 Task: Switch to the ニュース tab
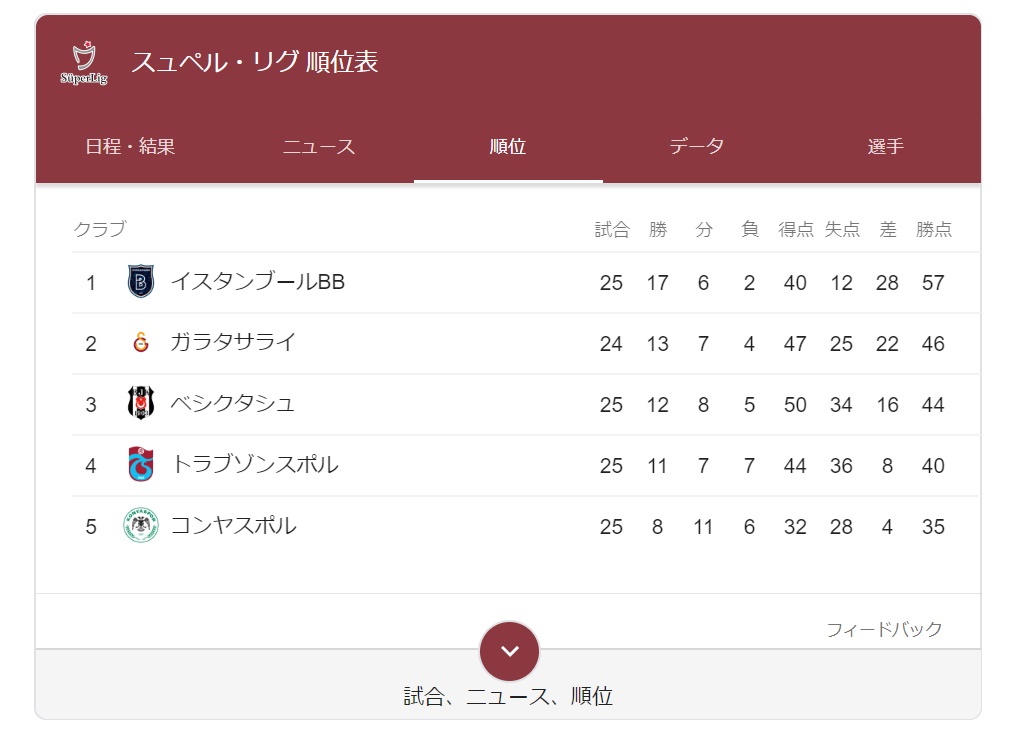coord(319,146)
